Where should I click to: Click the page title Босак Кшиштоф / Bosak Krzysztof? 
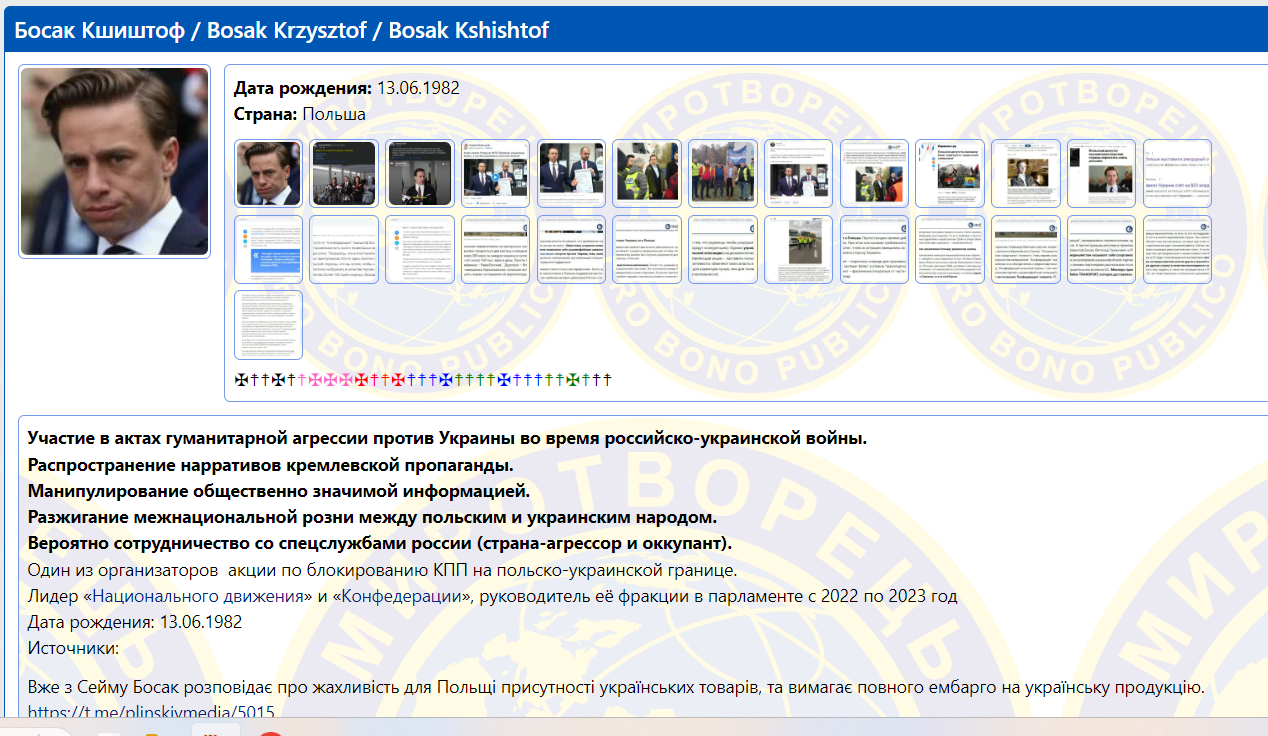(282, 30)
